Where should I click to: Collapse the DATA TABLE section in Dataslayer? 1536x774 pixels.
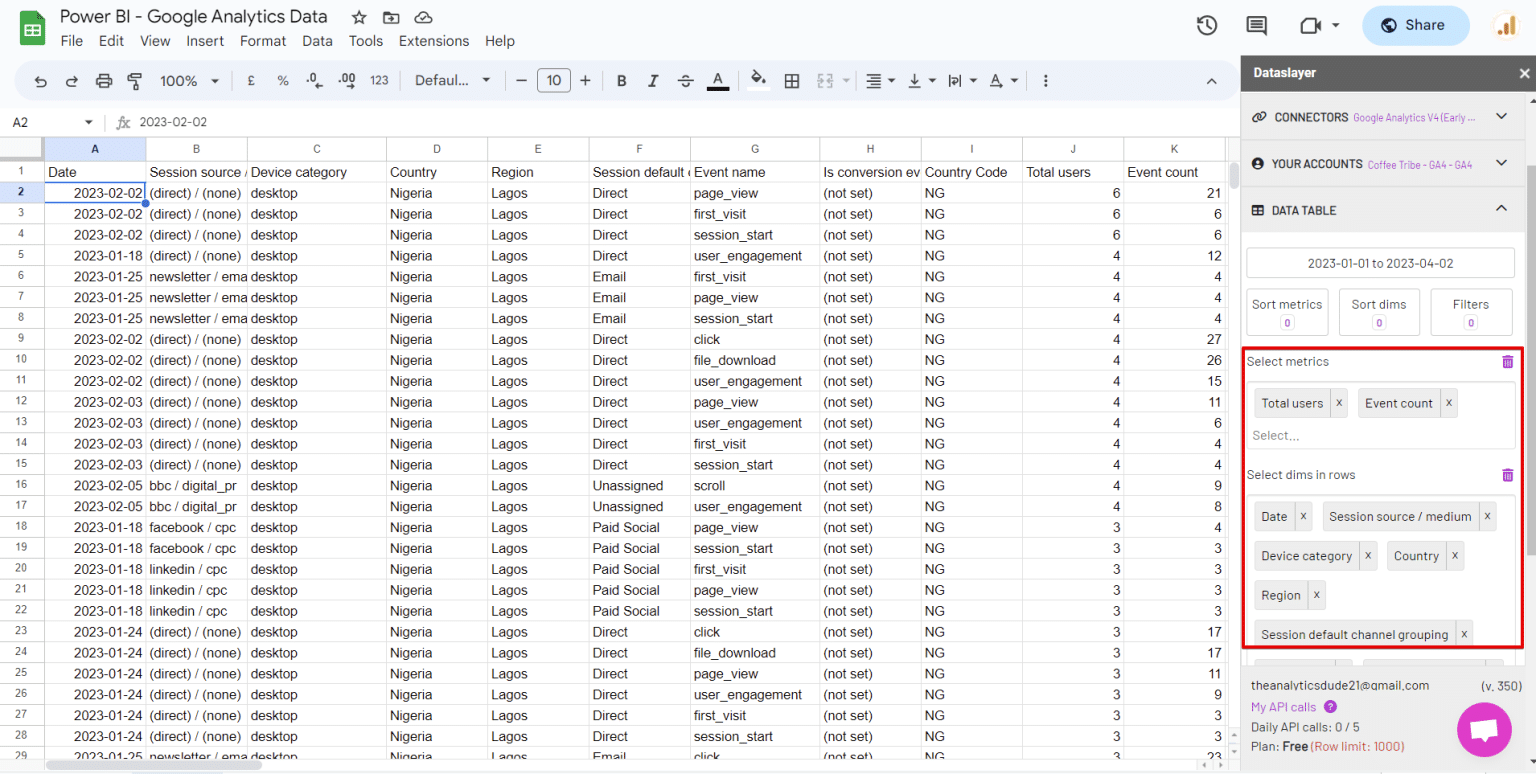pyautogui.click(x=1501, y=209)
